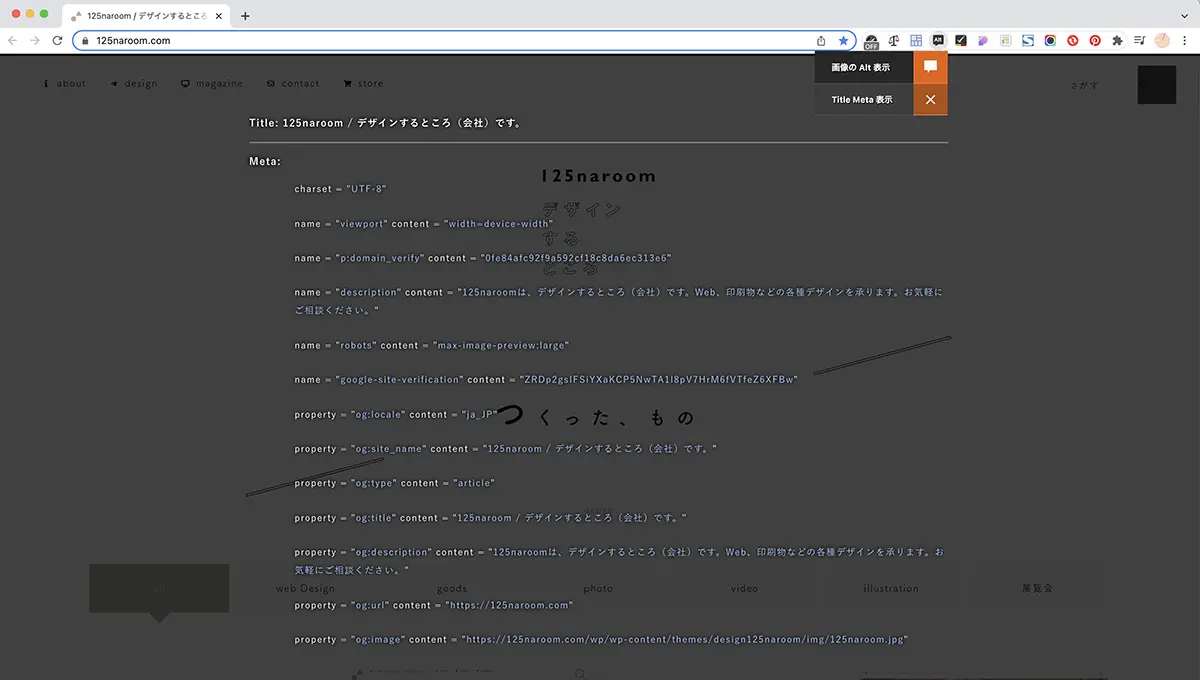The width and height of the screenshot is (1200, 680).
Task: Click the robots max-image-preview meta line
Action: click(432, 345)
